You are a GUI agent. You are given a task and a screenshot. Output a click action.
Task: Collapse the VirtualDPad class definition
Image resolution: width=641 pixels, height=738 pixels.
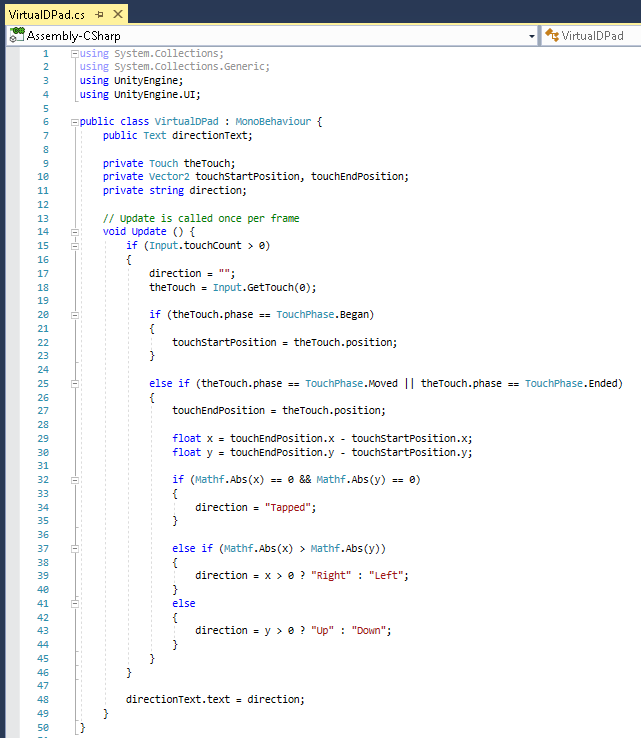coord(74,121)
